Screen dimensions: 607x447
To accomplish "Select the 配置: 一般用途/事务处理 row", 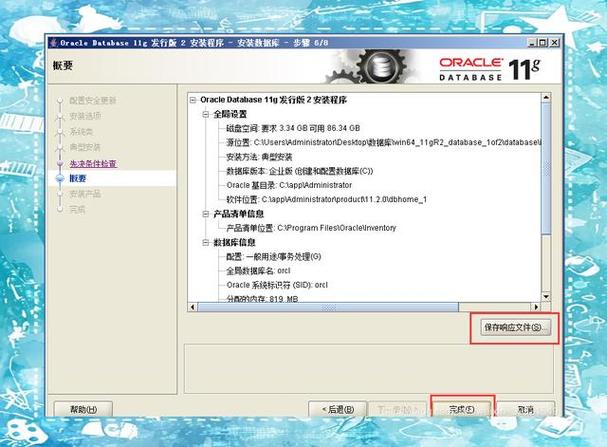I will point(274,257).
